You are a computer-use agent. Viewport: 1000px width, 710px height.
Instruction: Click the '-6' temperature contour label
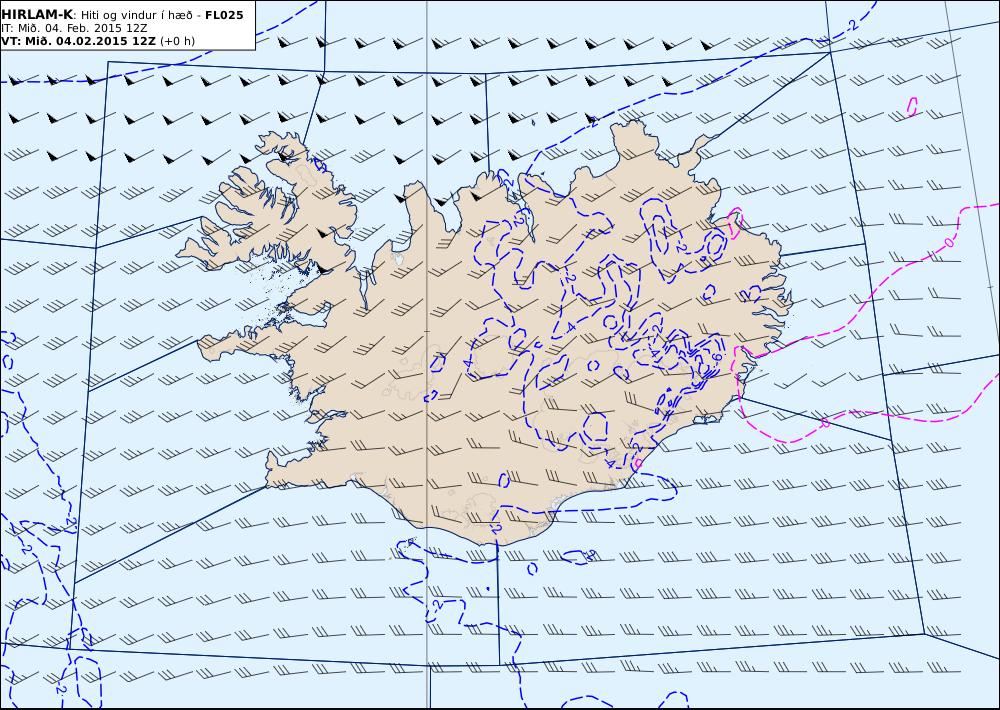715,357
